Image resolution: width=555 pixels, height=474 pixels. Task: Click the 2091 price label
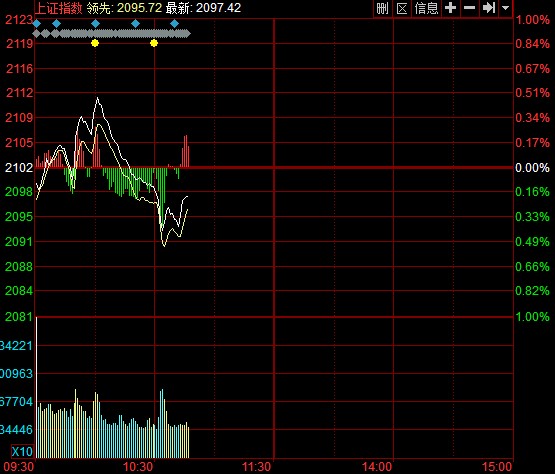pyautogui.click(x=19, y=242)
